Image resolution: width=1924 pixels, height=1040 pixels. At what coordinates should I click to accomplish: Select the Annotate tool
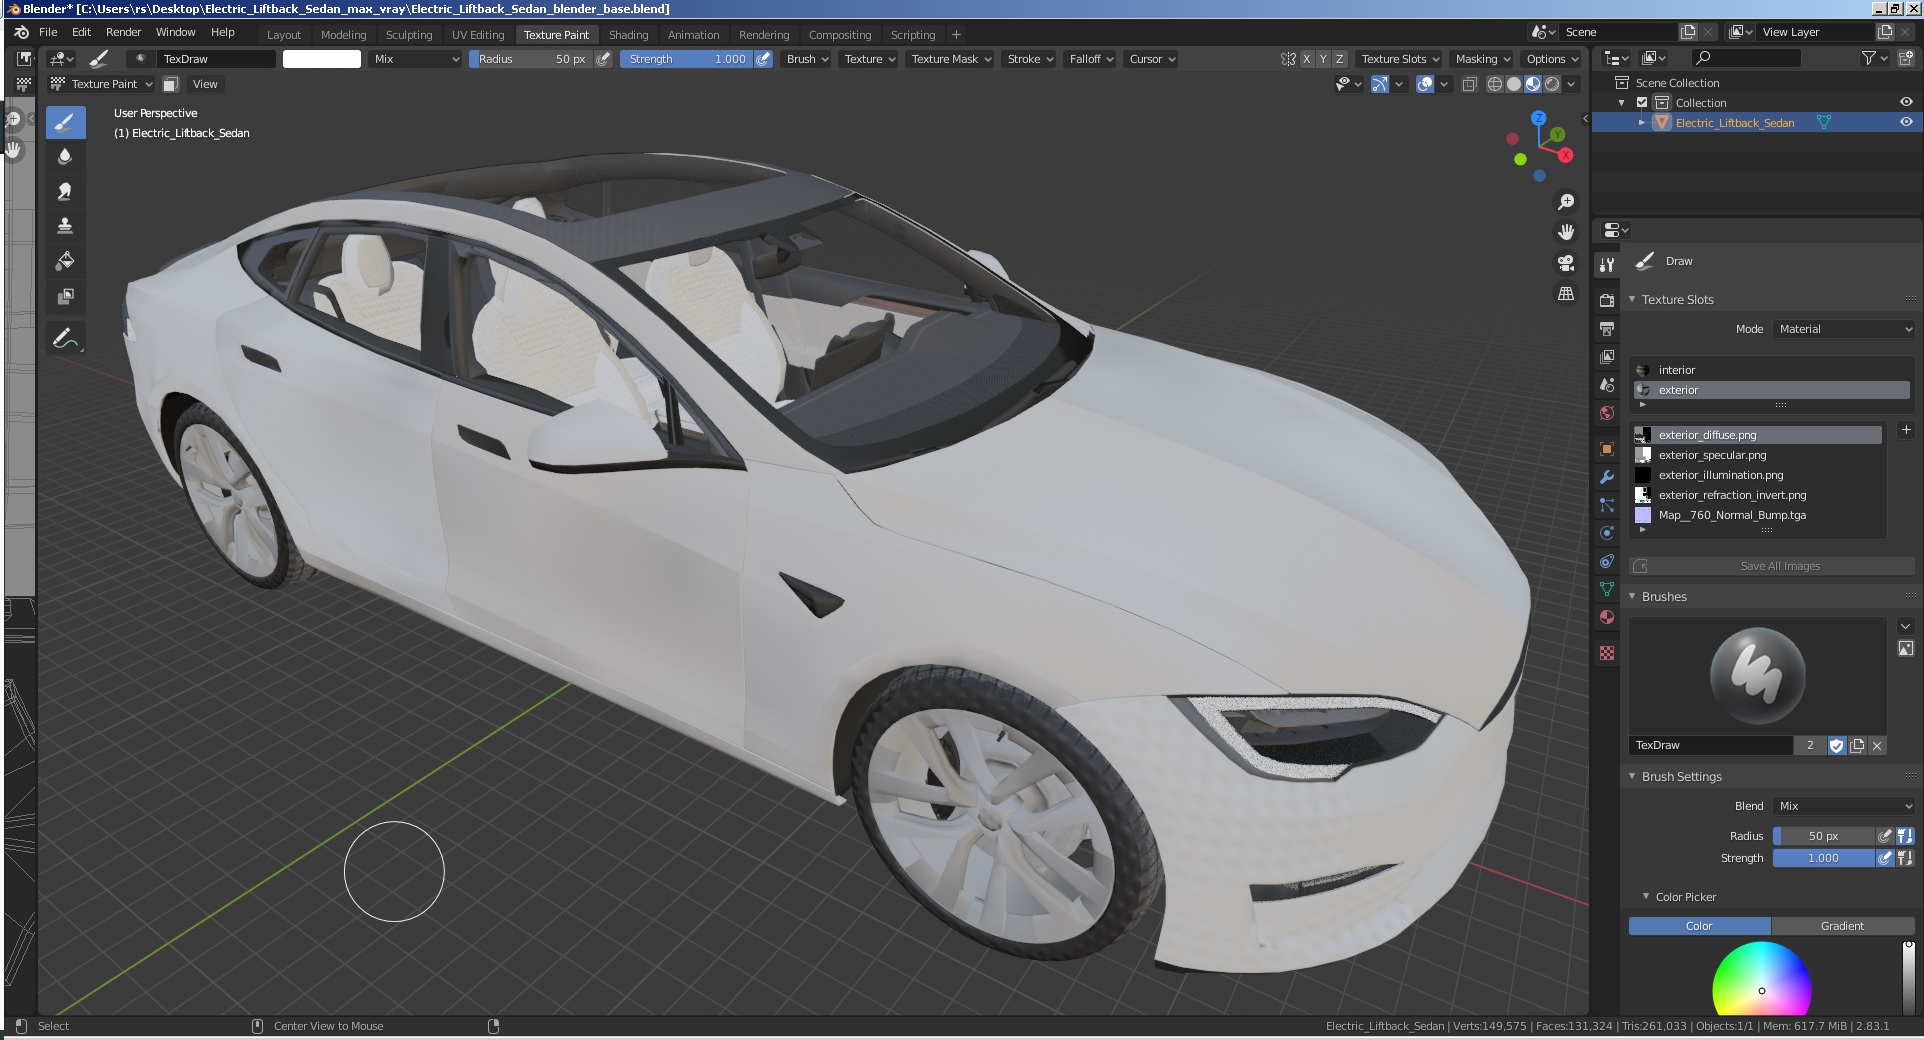point(65,339)
